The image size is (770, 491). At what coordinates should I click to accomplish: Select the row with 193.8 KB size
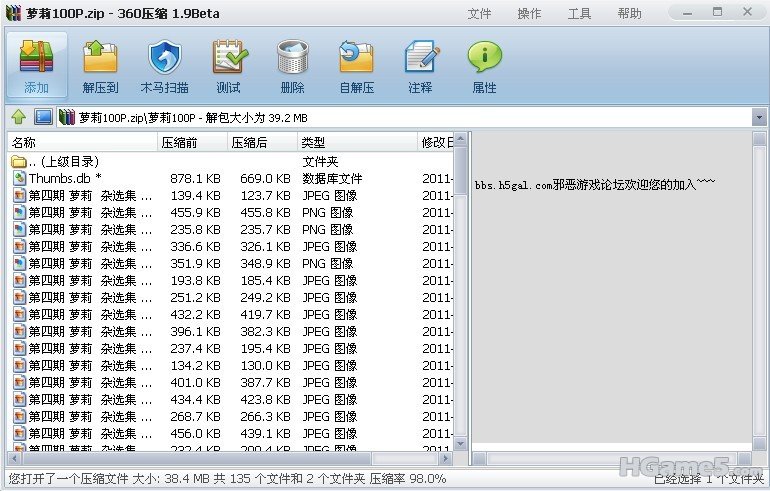click(x=230, y=280)
